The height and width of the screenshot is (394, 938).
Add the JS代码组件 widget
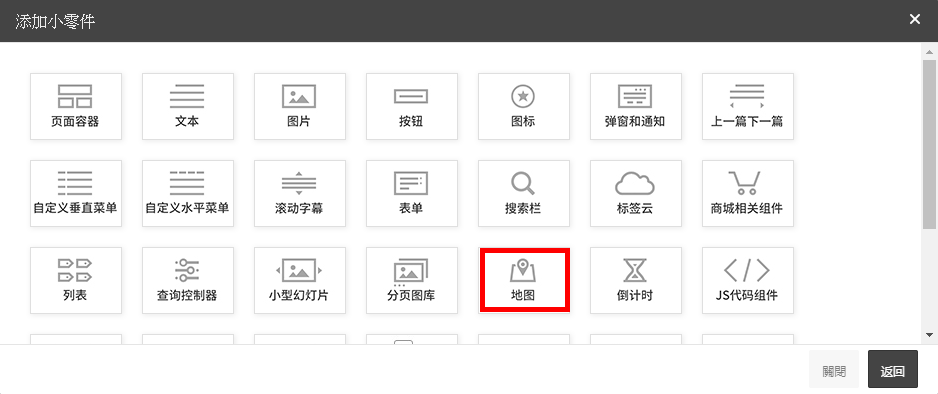[x=748, y=280]
